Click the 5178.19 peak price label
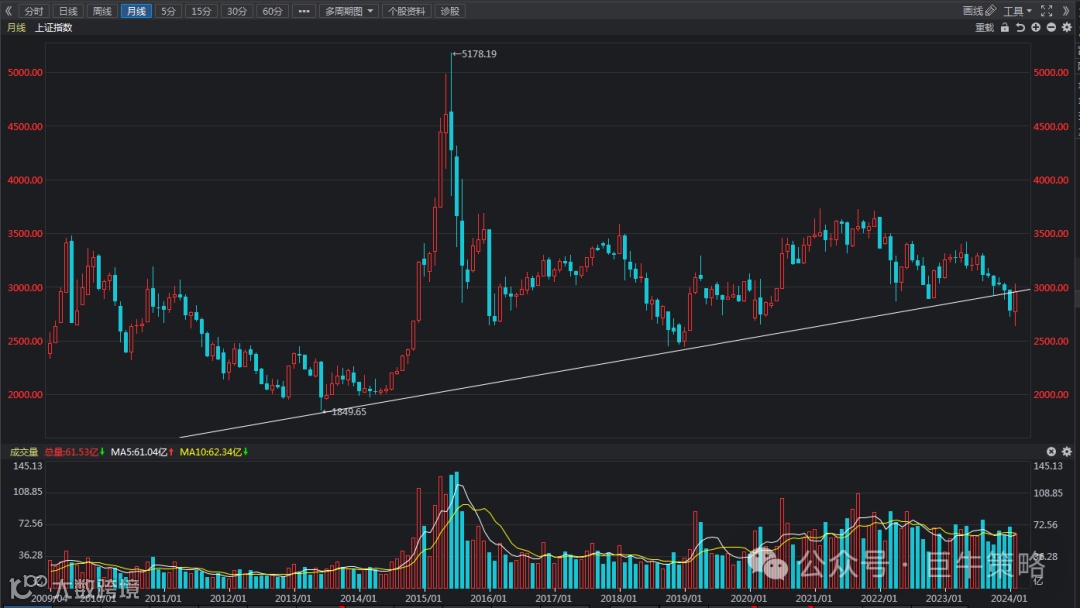 point(479,54)
